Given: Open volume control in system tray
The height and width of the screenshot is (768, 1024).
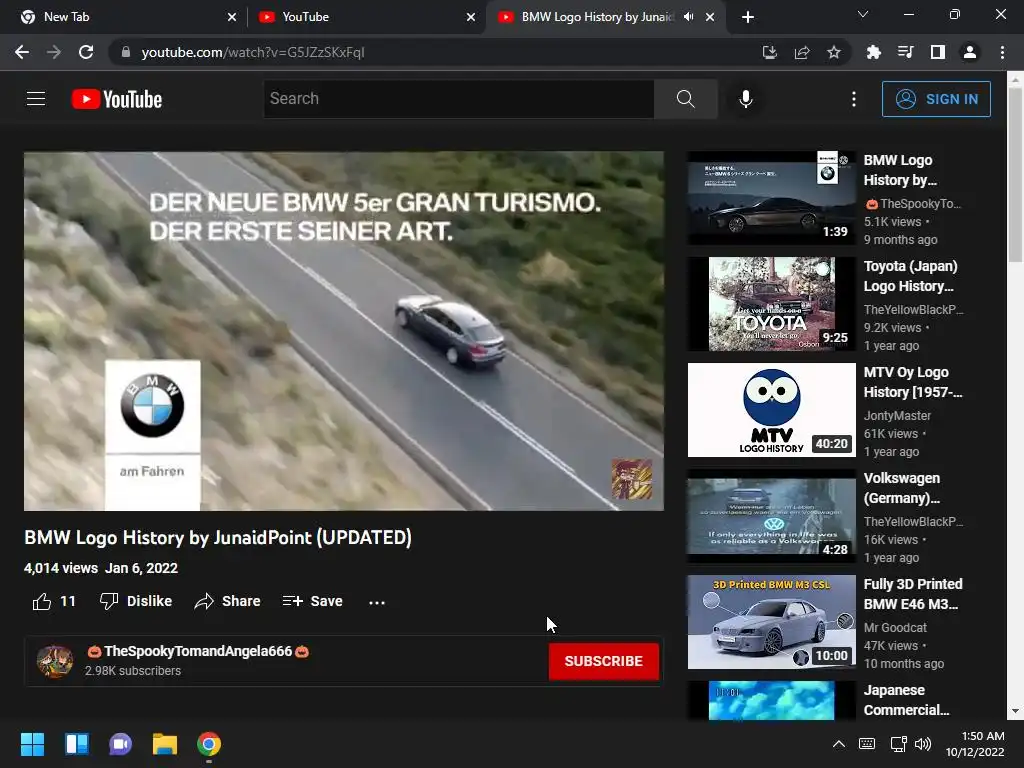Looking at the screenshot, I should click(923, 744).
